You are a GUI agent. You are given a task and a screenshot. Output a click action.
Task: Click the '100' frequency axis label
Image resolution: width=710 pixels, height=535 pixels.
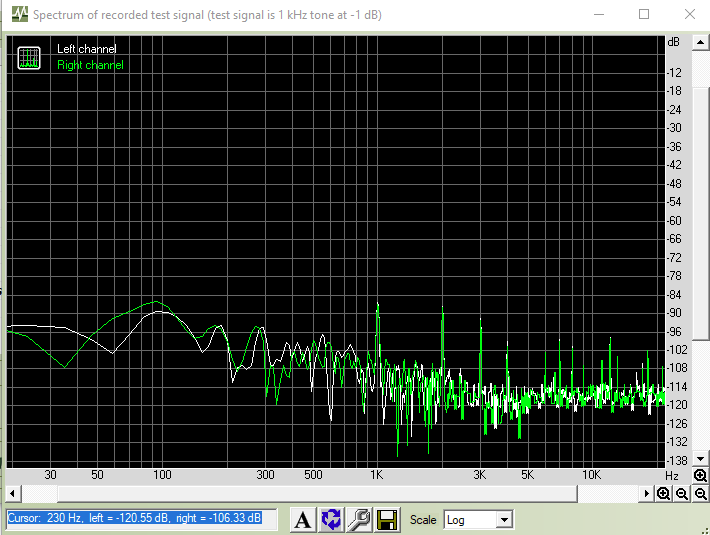tap(162, 475)
